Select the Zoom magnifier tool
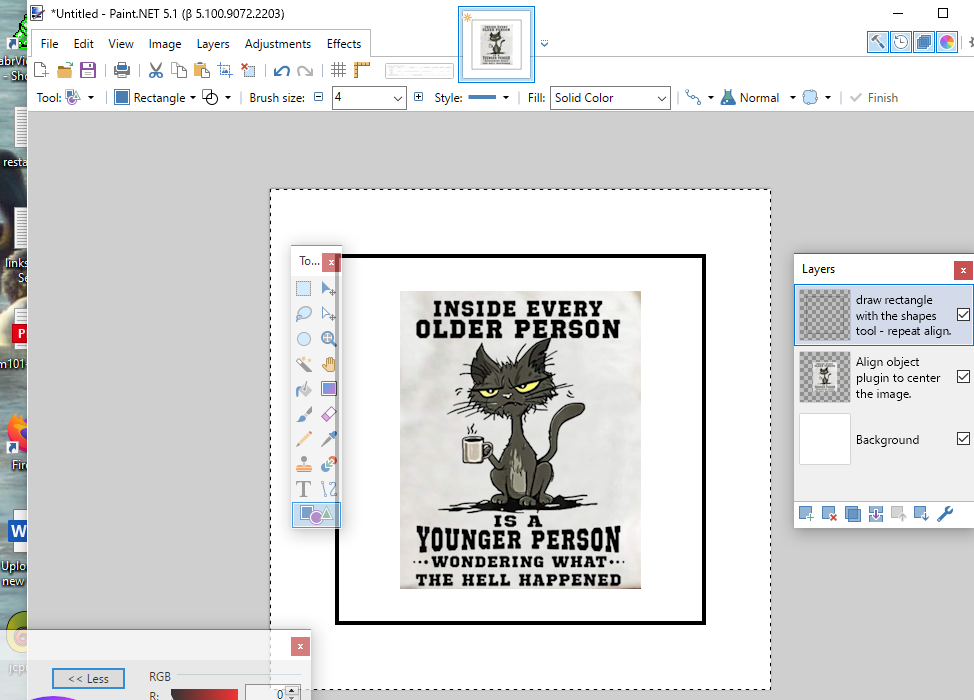 (x=329, y=339)
